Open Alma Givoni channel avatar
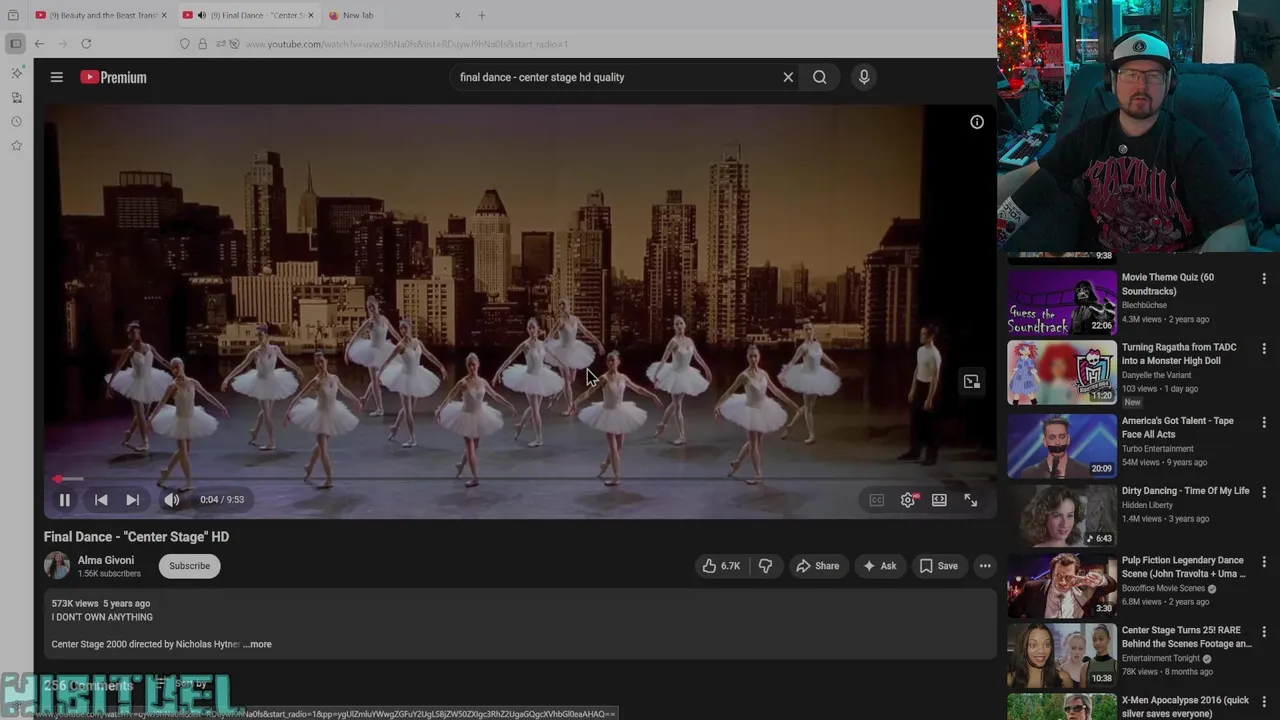Viewport: 1280px width, 720px height. [x=57, y=565]
